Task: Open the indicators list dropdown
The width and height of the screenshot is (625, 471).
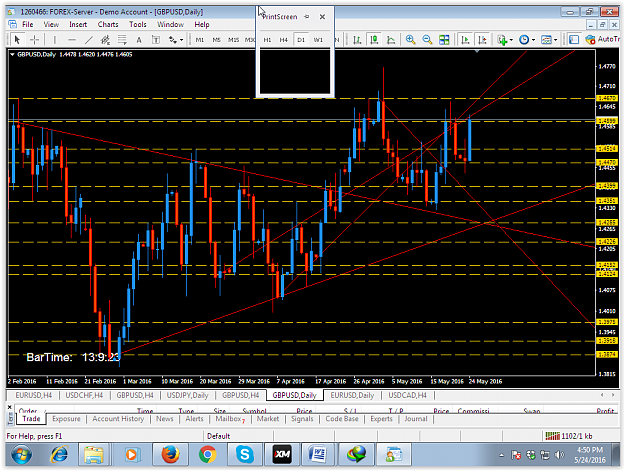Action: coord(505,39)
